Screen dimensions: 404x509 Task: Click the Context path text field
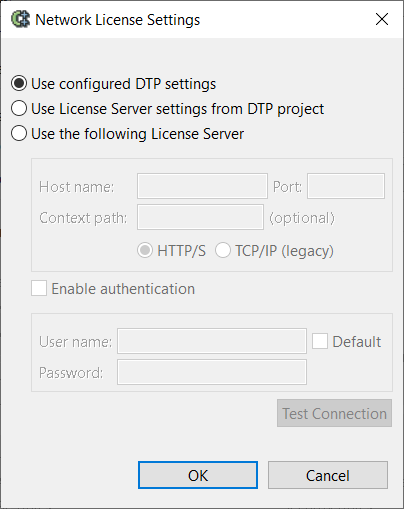tap(200, 217)
